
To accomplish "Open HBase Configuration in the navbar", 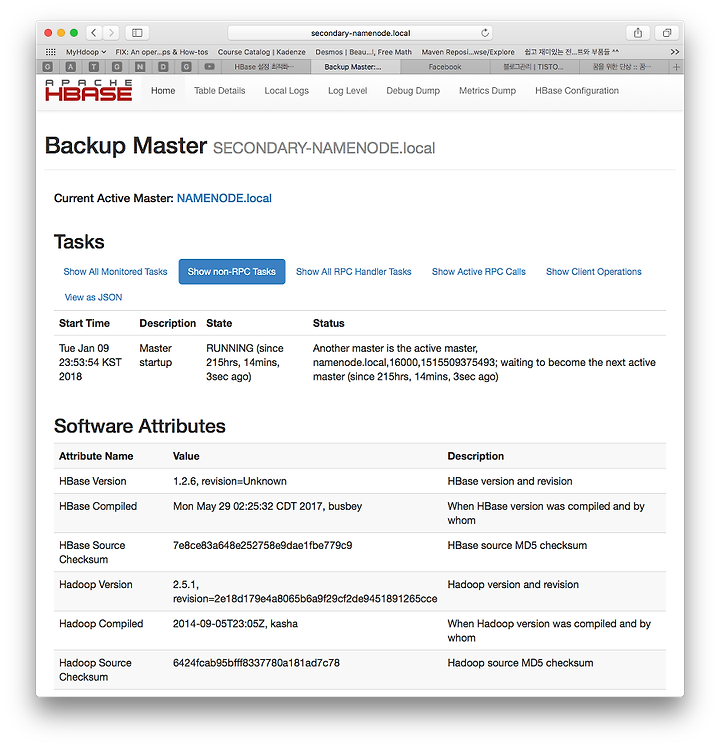I will pos(577,91).
